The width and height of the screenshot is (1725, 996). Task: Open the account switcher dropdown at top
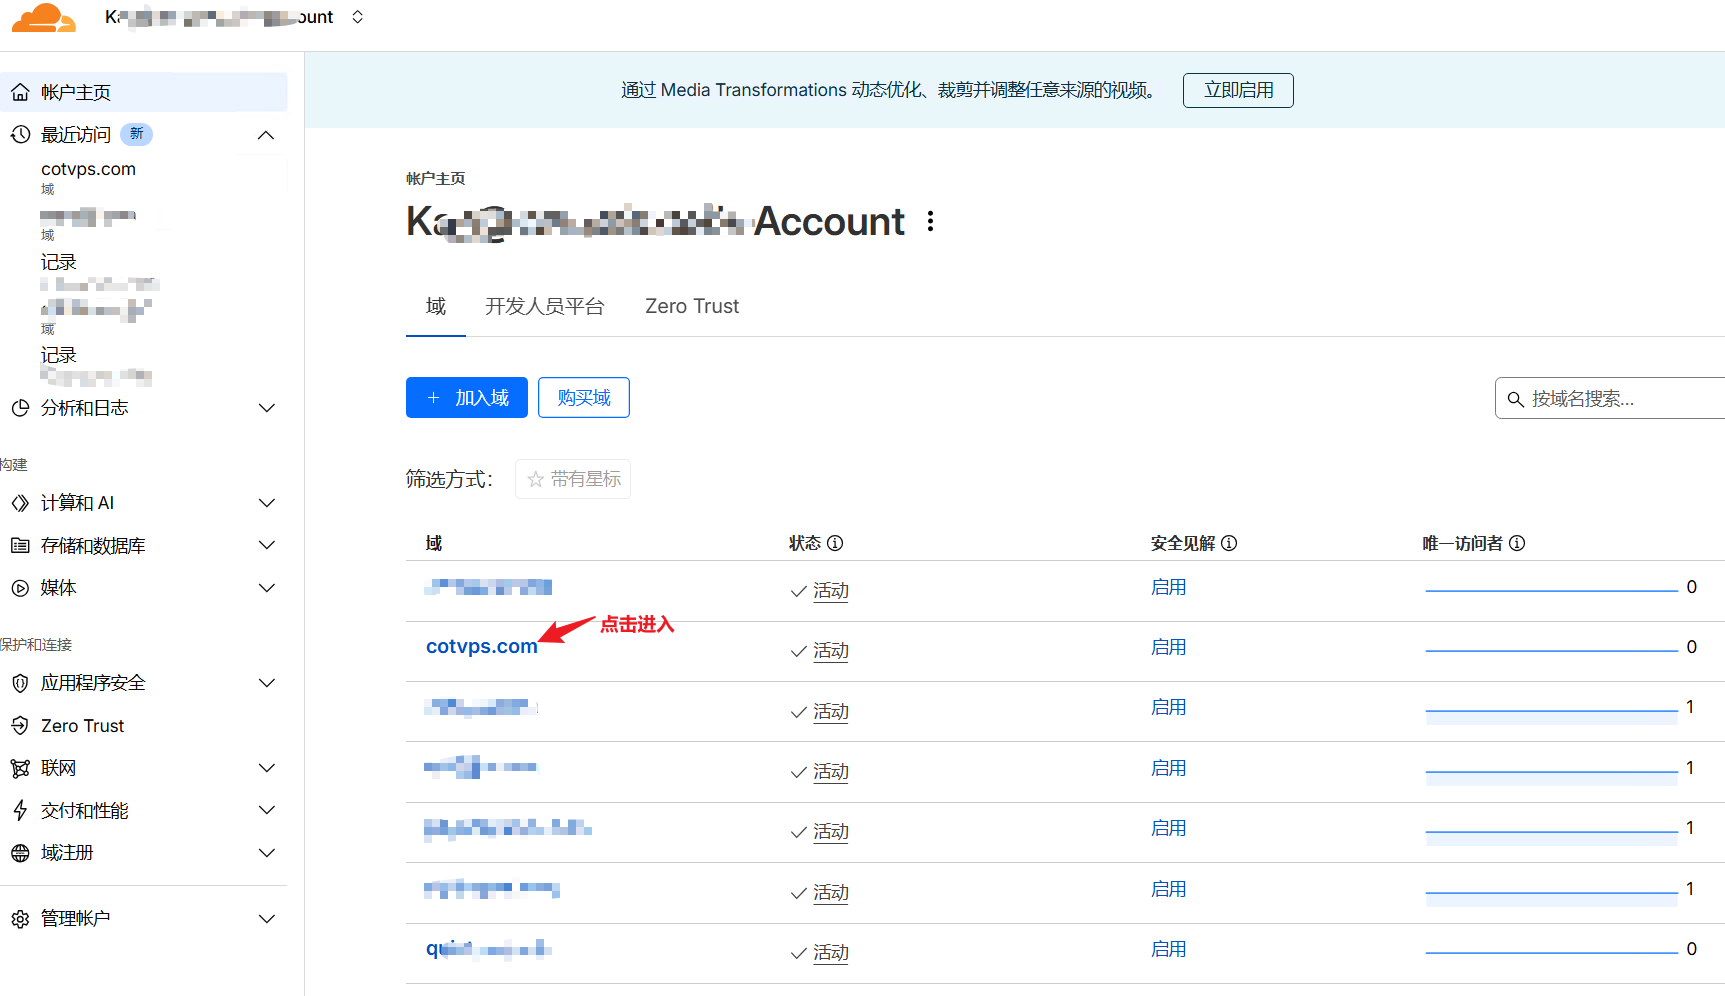357,17
